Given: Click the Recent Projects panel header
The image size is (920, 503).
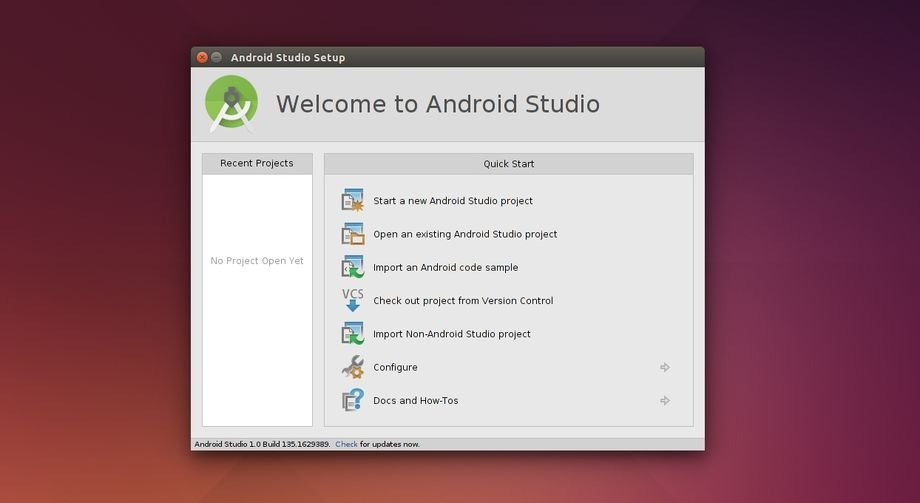Looking at the screenshot, I should [x=257, y=163].
